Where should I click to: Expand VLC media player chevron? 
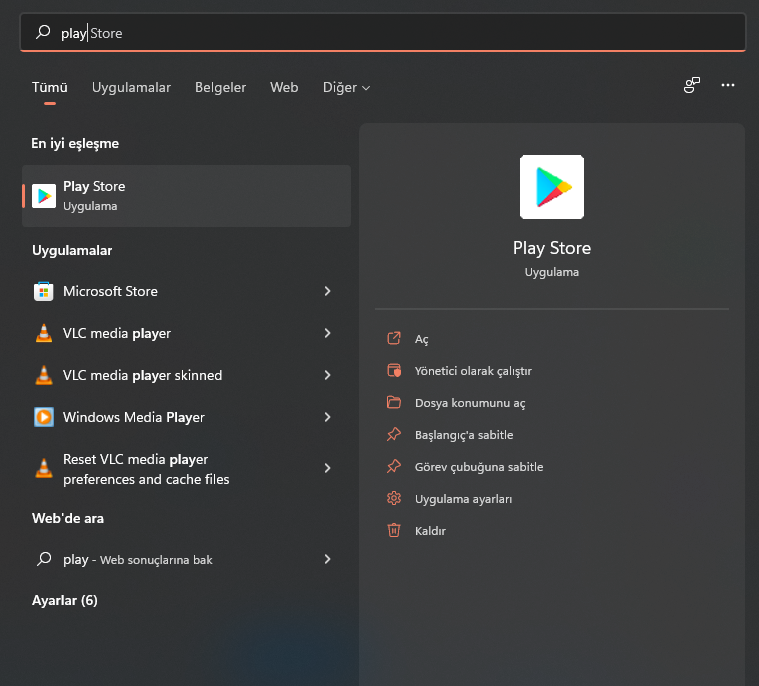click(x=328, y=333)
